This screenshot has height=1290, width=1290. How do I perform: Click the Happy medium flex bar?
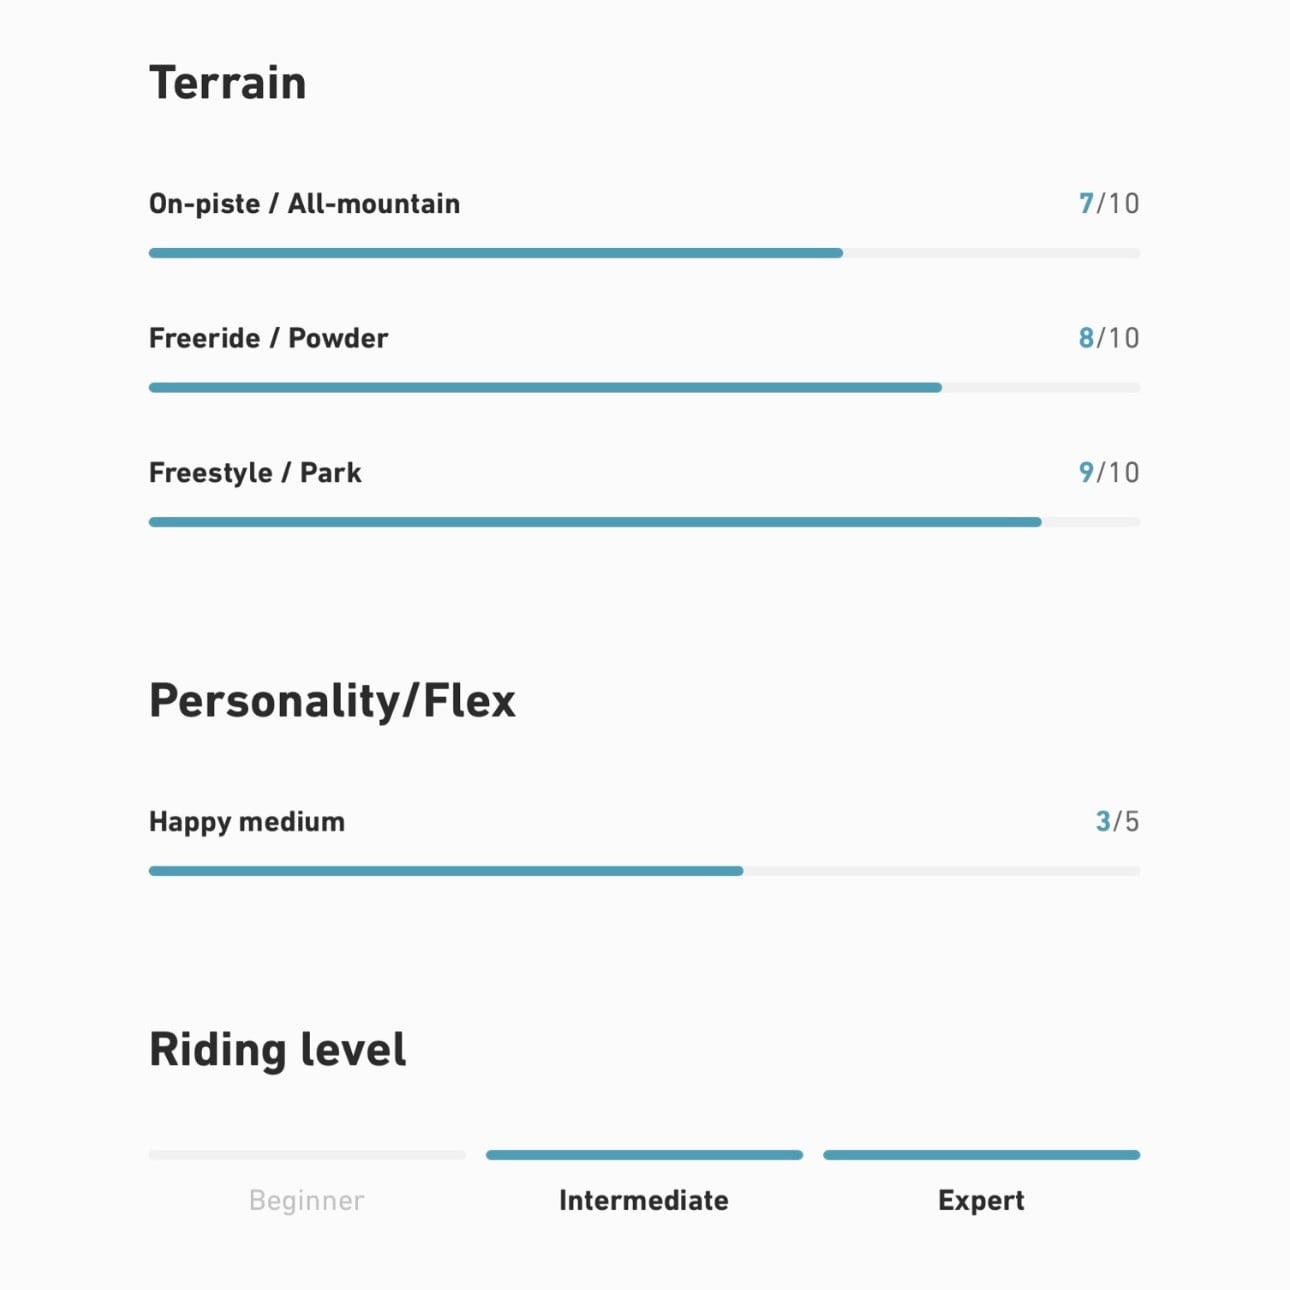pyautogui.click(x=644, y=871)
